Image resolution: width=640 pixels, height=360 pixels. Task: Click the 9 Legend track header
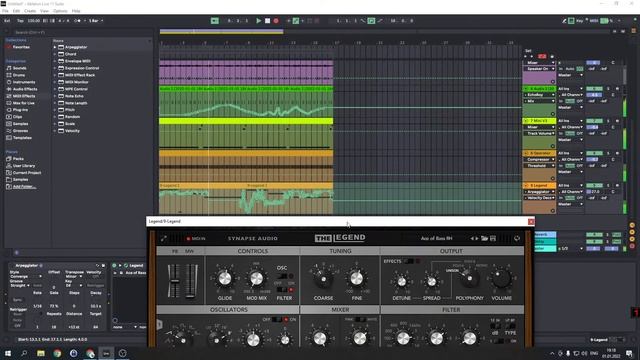[539, 185]
